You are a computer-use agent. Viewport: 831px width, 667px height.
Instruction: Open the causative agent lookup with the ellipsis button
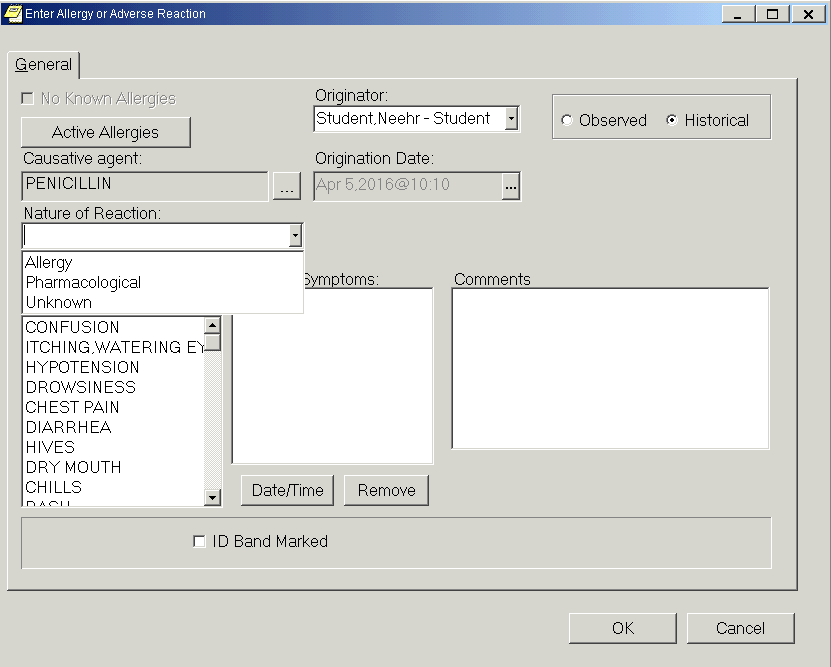pyautogui.click(x=286, y=186)
